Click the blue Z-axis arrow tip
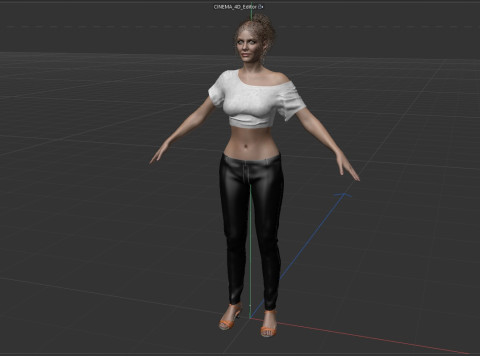480x360 pixels. coord(344,194)
